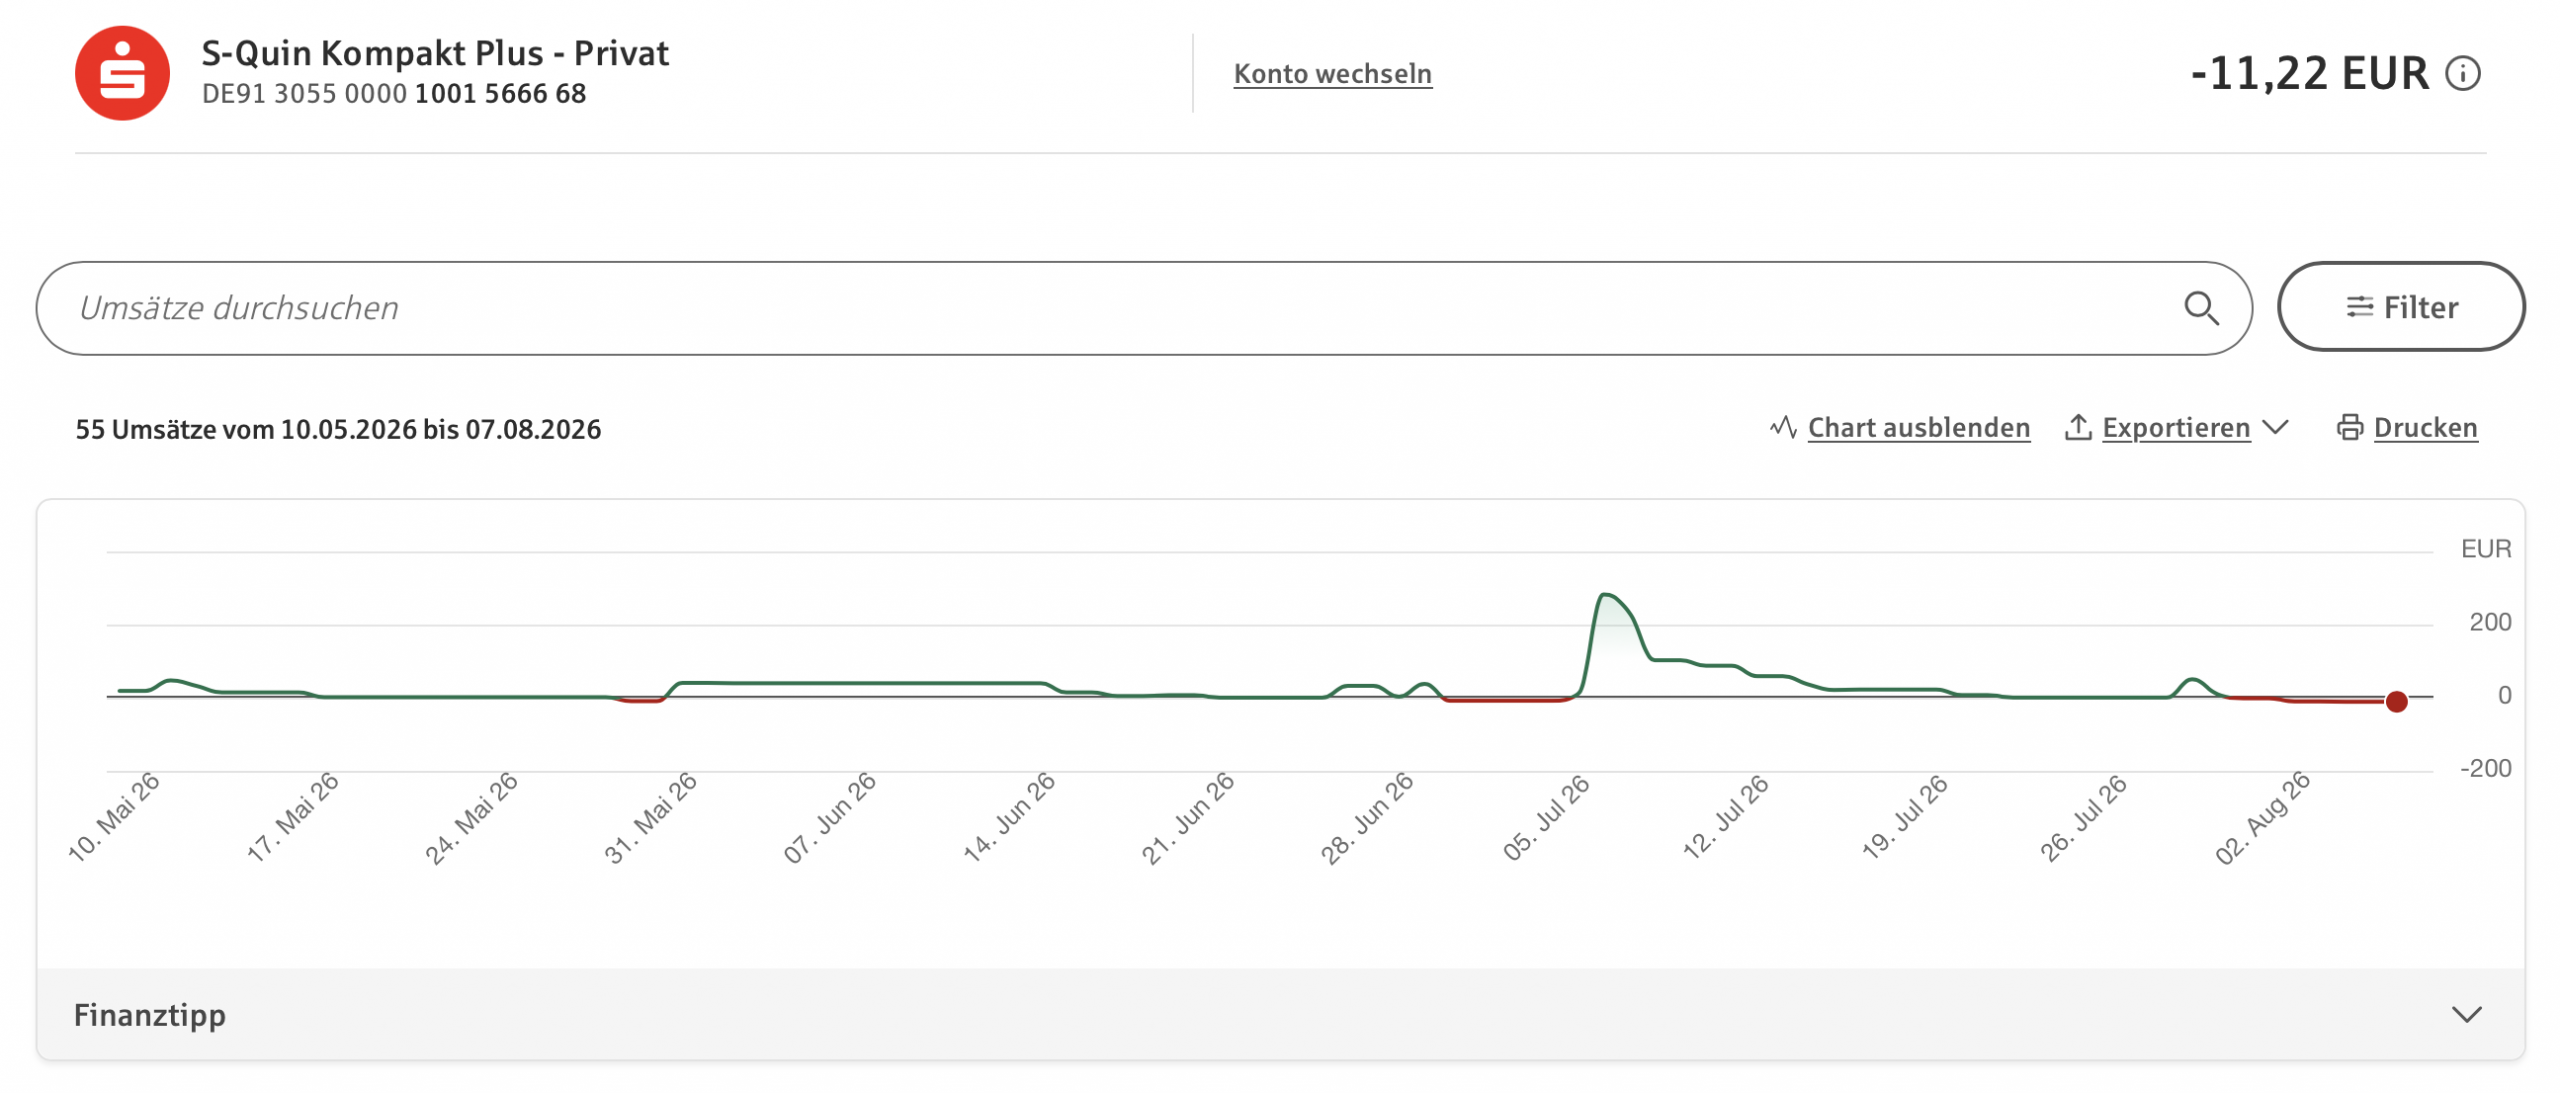Click the Drucken link
This screenshot has height=1093, width=2560.
(2425, 427)
